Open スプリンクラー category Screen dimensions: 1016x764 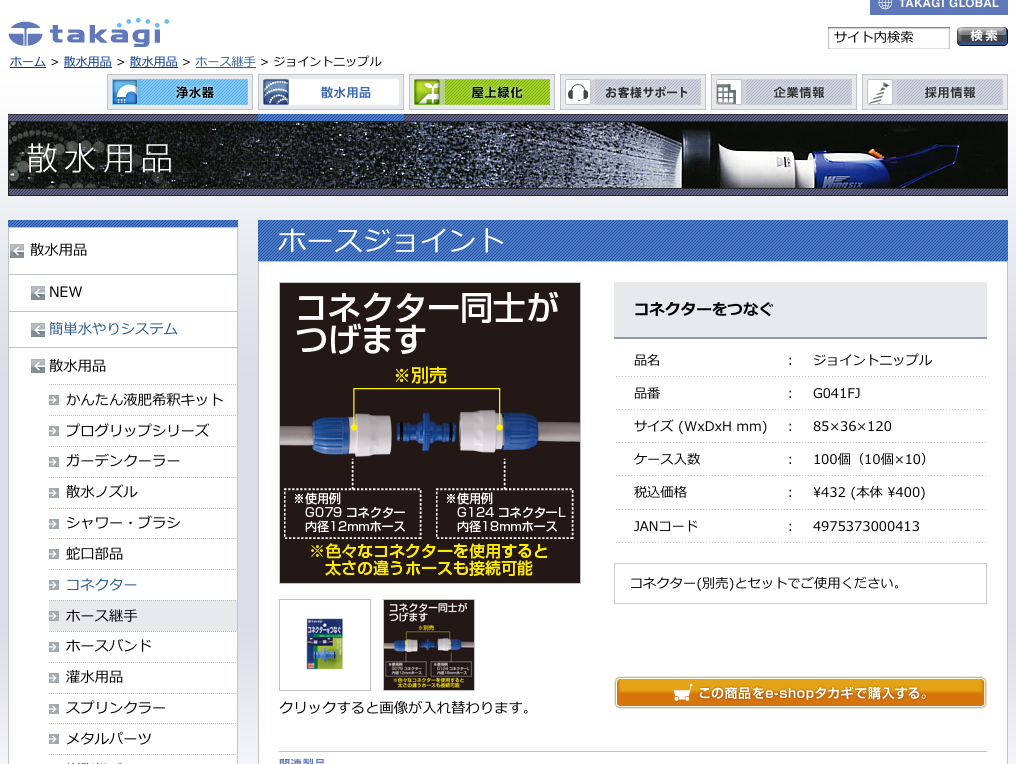pyautogui.click(x=115, y=708)
